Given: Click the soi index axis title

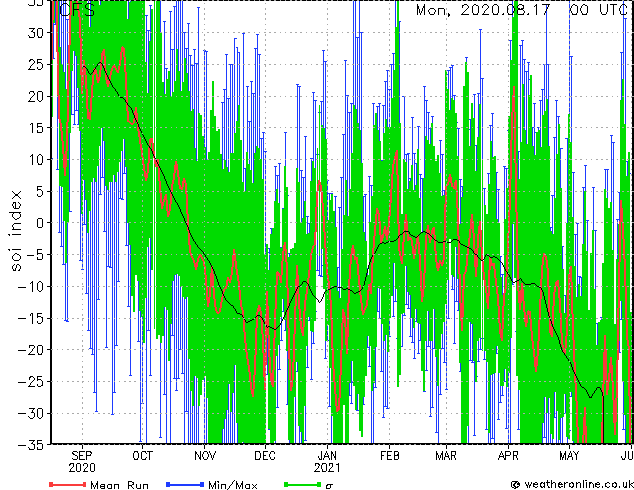Looking at the screenshot, I should coord(15,230).
